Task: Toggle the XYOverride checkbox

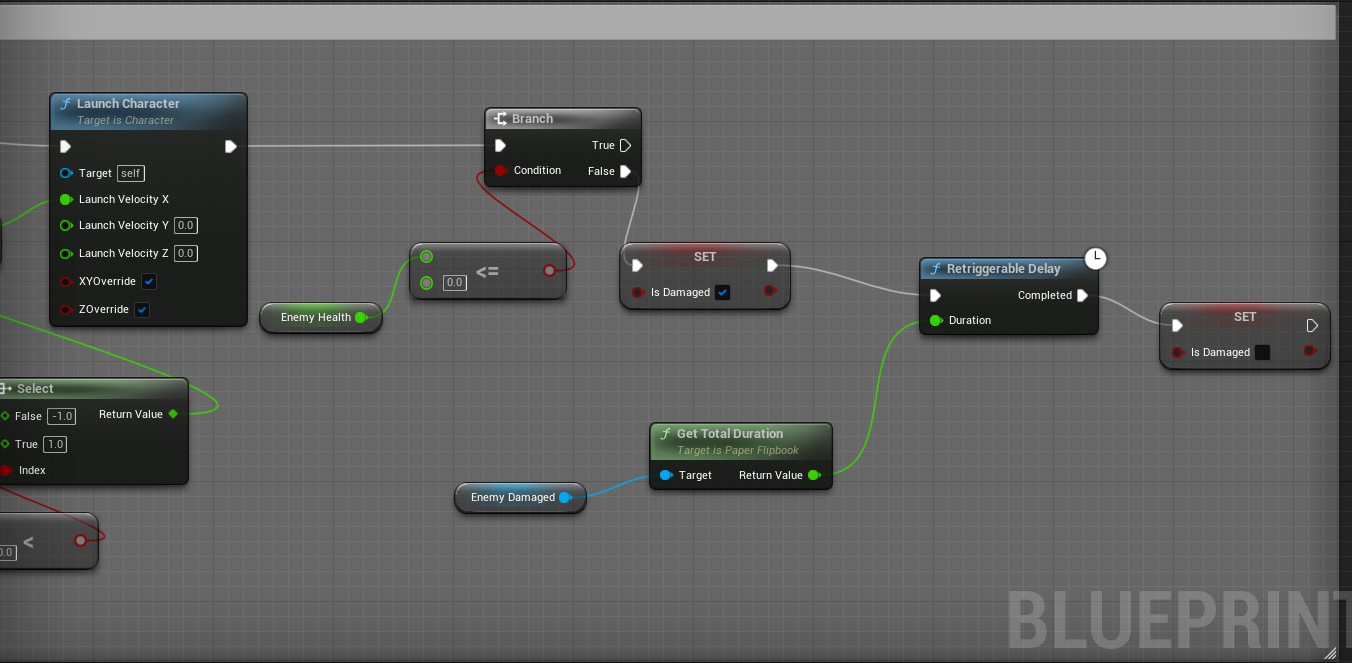Action: (x=149, y=282)
